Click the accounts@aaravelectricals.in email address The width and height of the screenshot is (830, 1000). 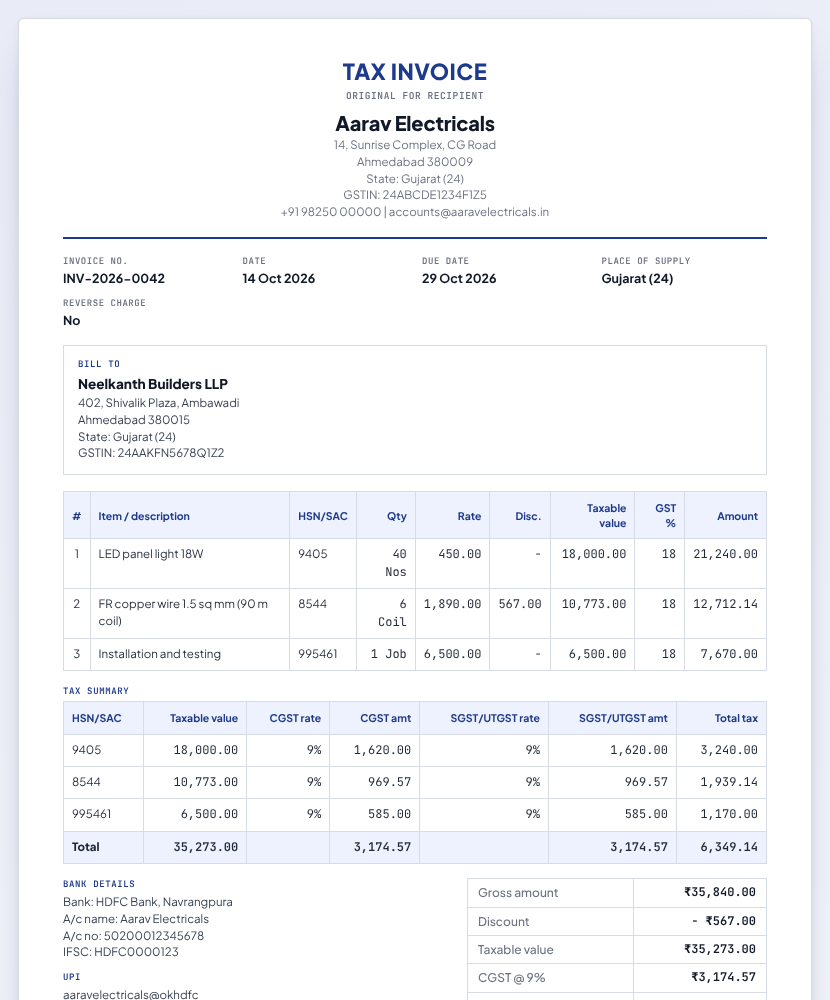[469, 212]
